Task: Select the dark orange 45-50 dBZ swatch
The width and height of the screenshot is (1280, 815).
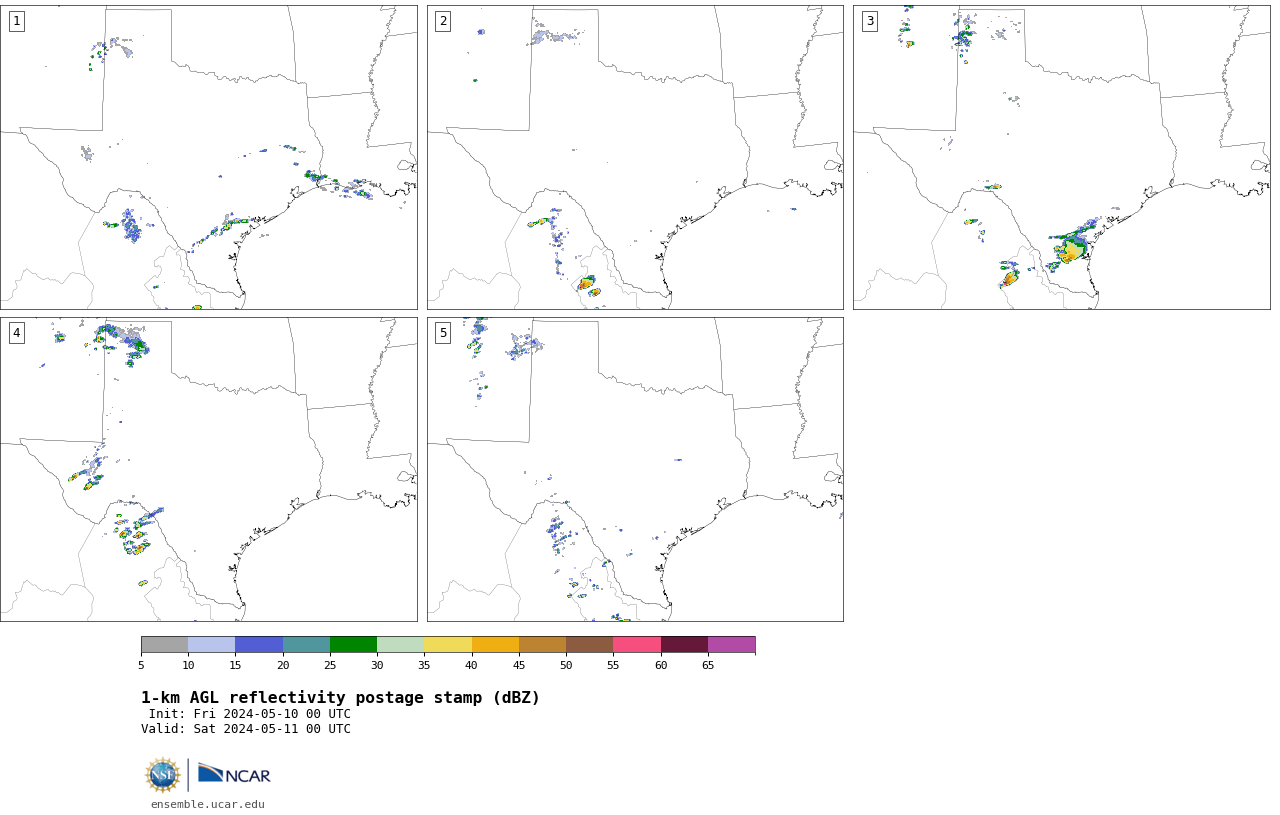Action: [x=542, y=644]
